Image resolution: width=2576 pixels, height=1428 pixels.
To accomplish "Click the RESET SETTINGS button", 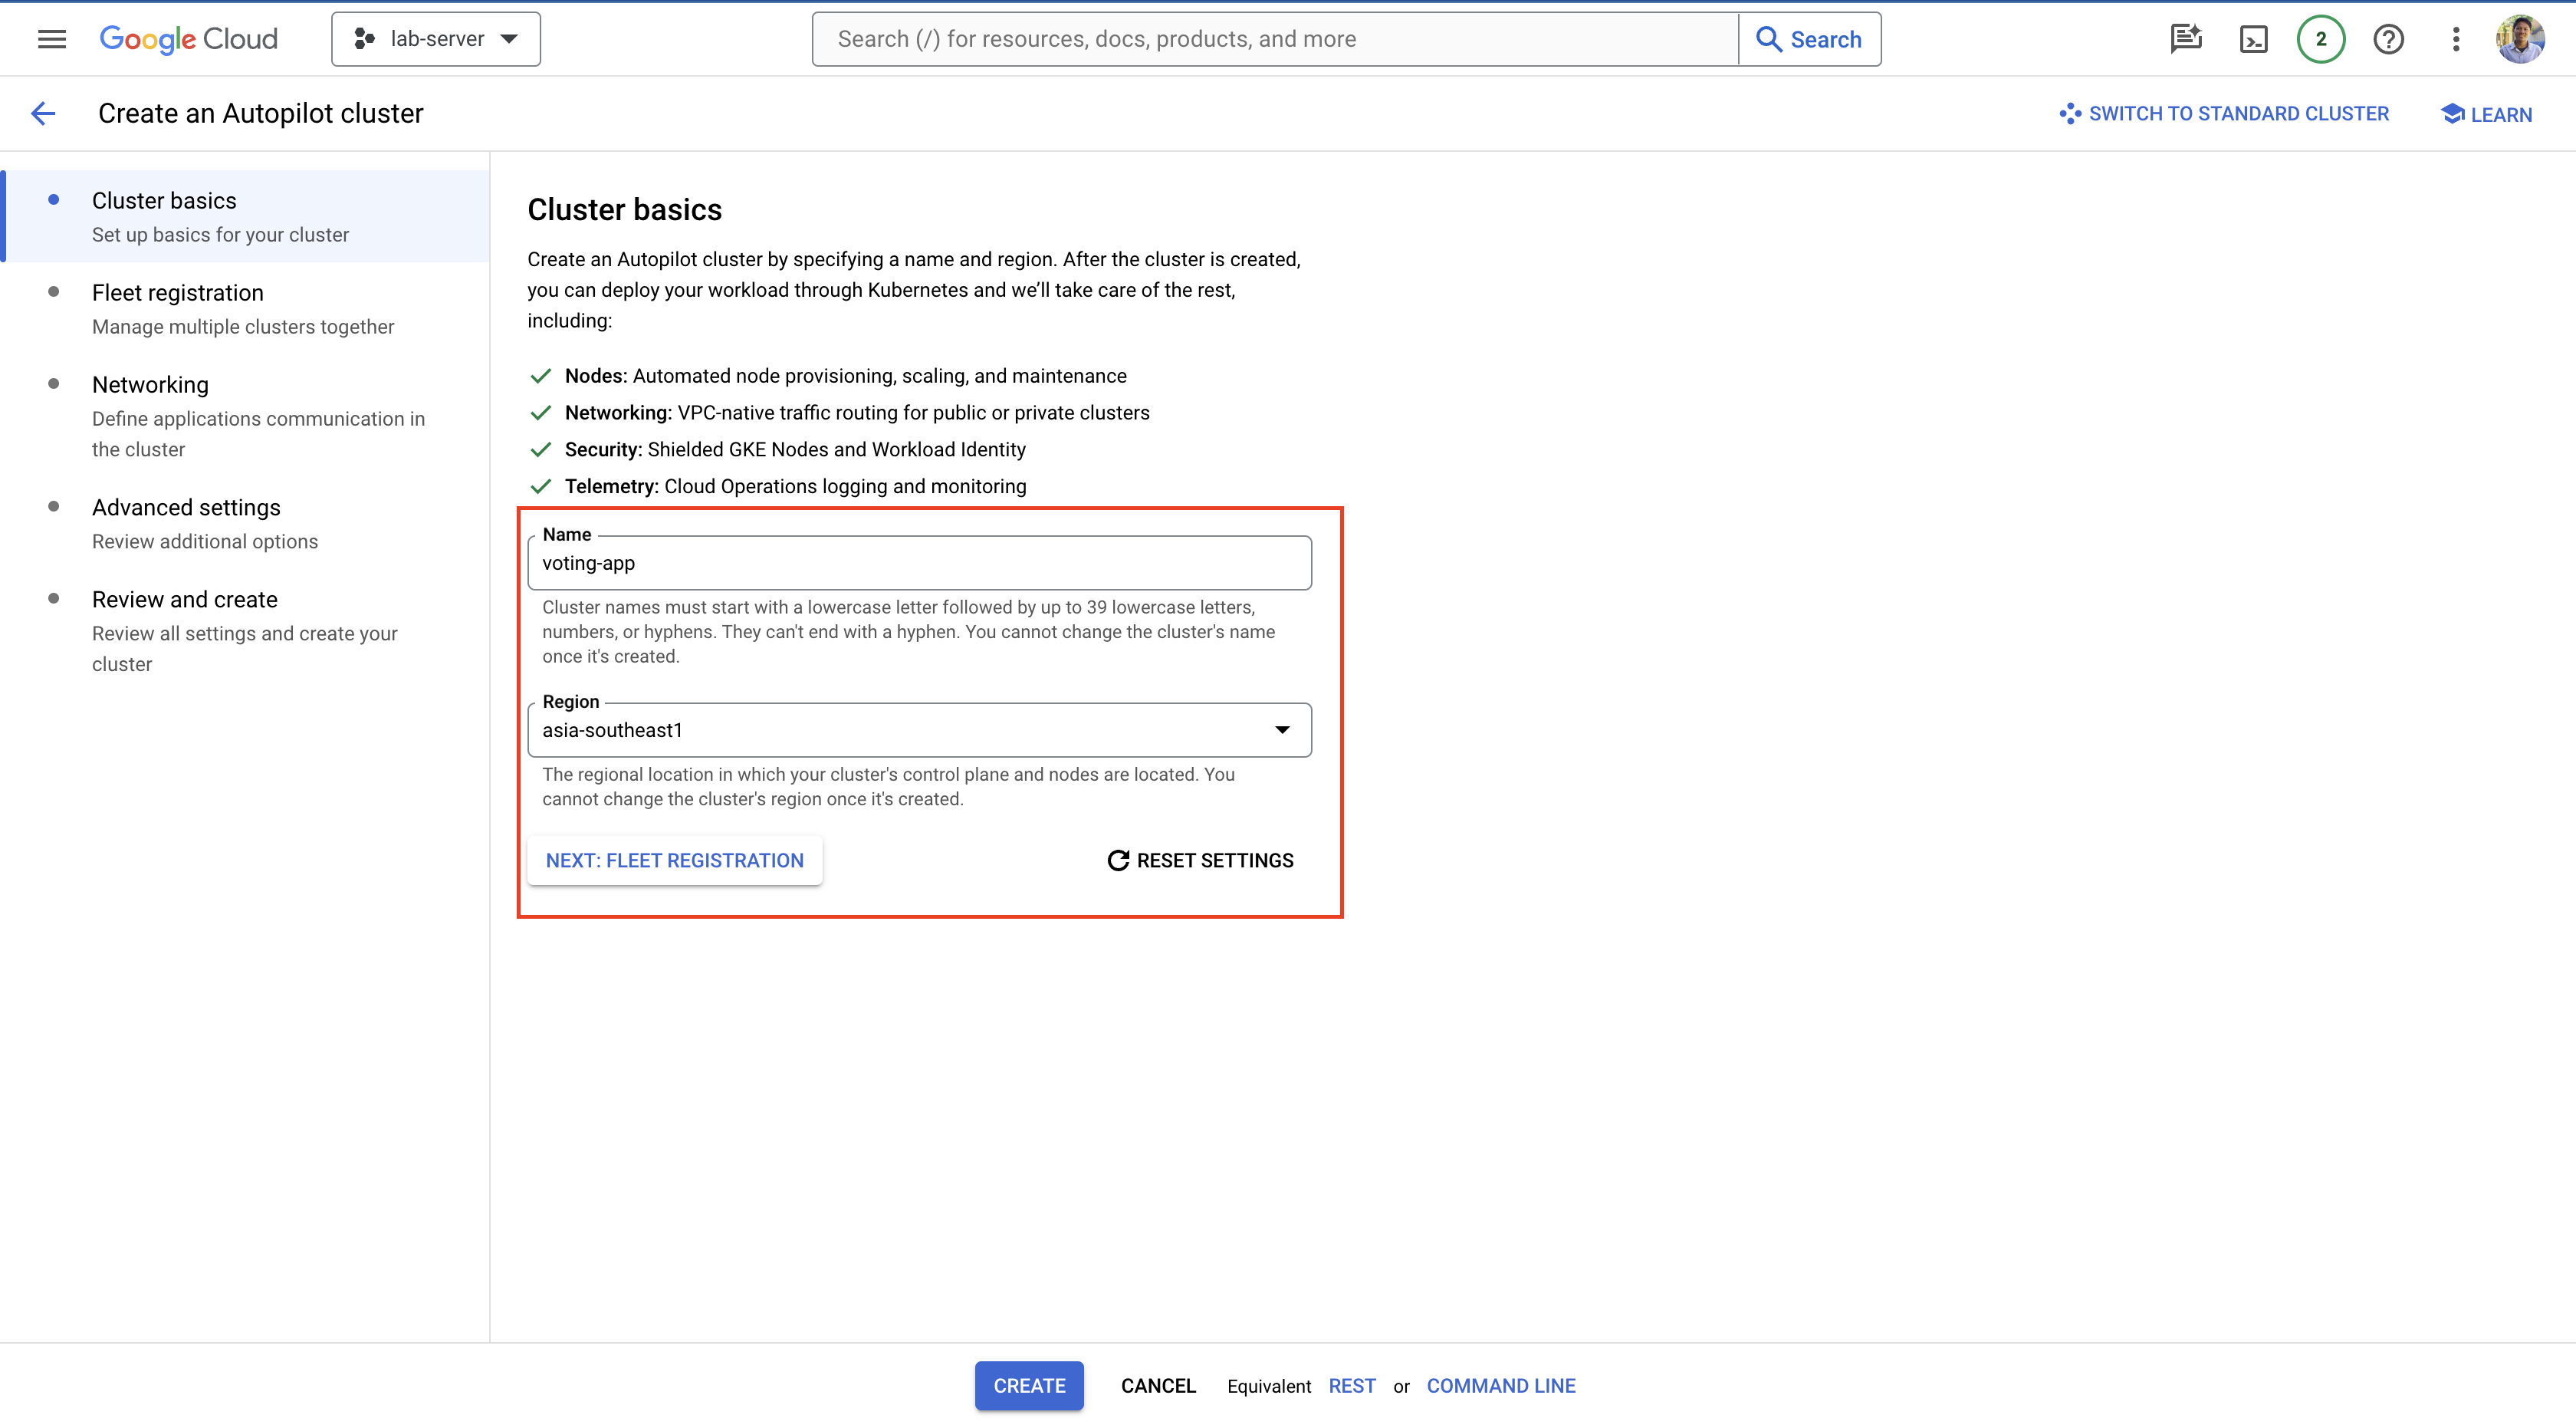I will click(1200, 860).
